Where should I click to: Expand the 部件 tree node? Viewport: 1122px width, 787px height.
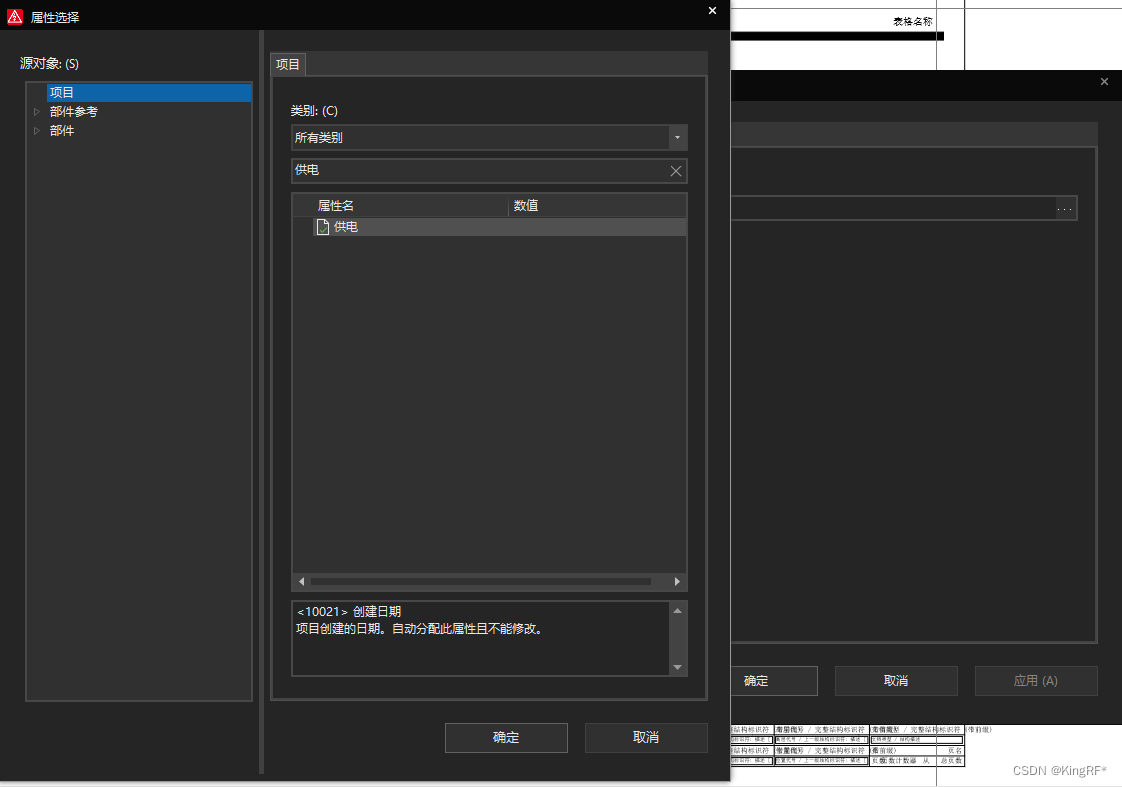pos(37,131)
